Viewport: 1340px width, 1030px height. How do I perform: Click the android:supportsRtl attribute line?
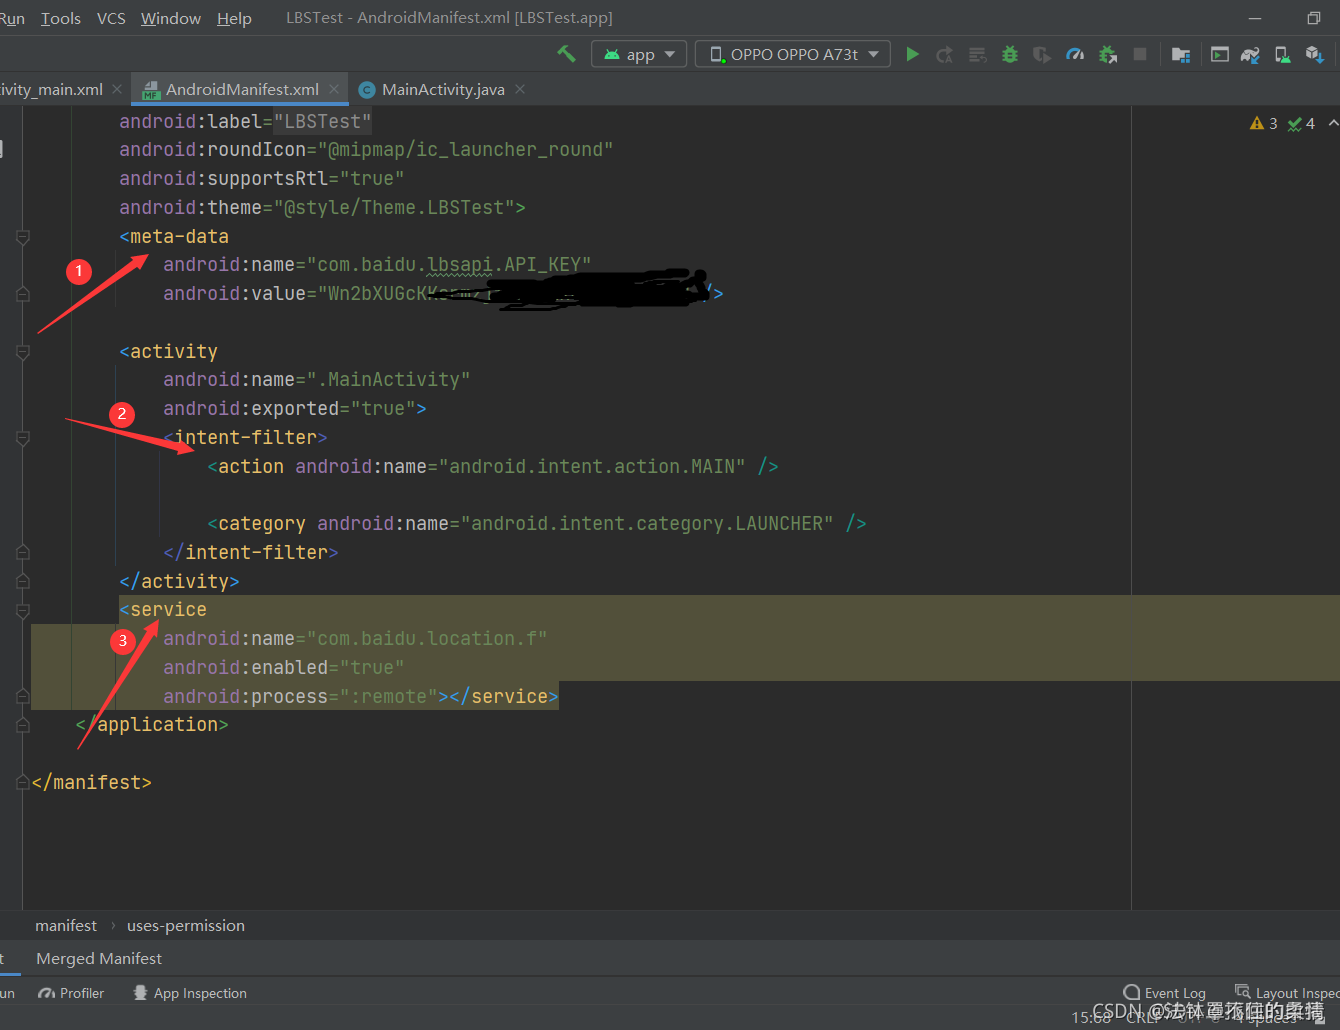click(262, 179)
